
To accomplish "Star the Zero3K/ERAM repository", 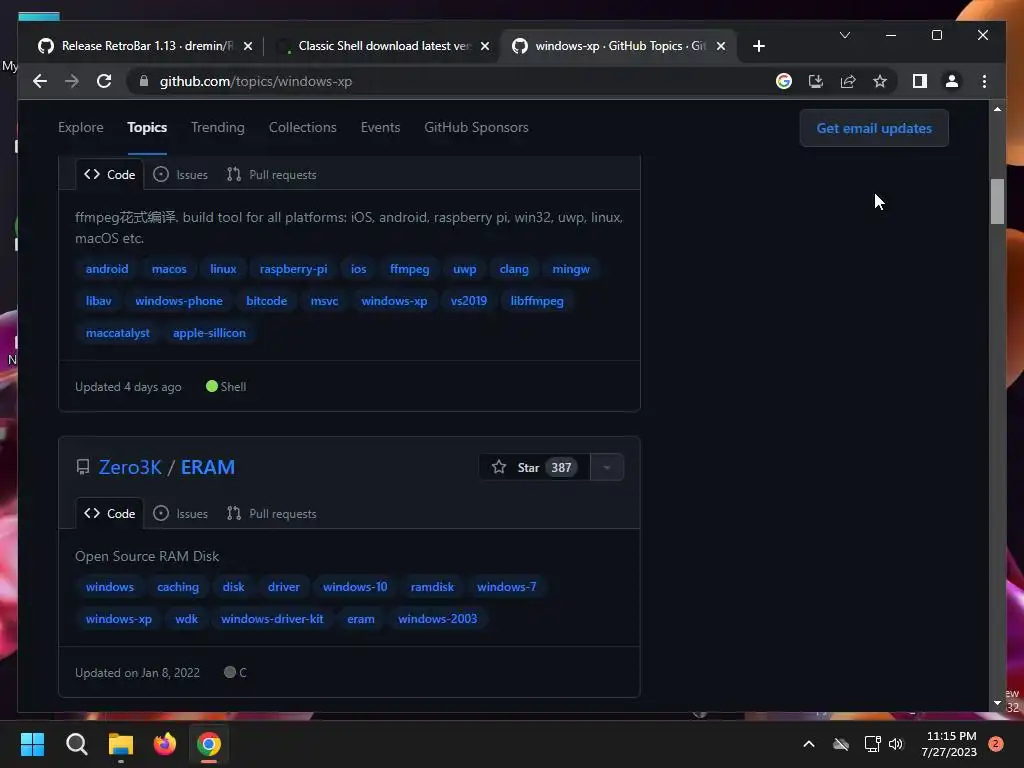I will click(534, 467).
